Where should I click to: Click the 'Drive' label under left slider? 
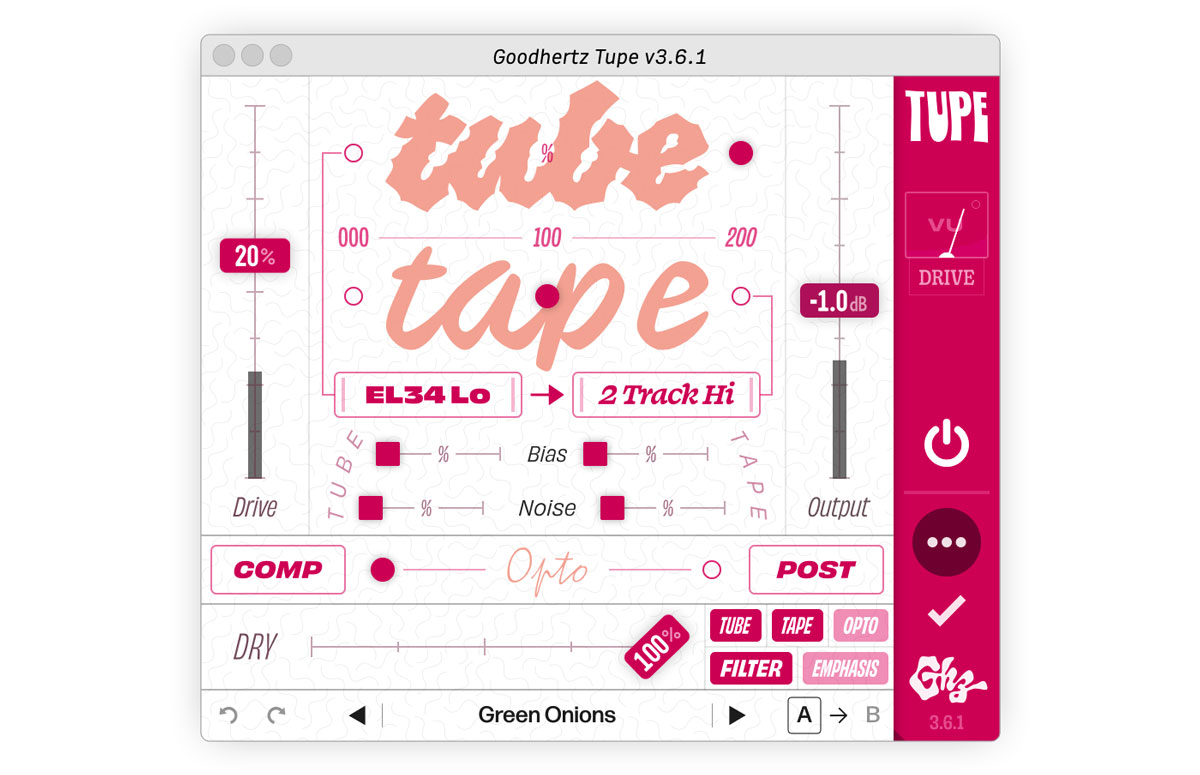[255, 507]
